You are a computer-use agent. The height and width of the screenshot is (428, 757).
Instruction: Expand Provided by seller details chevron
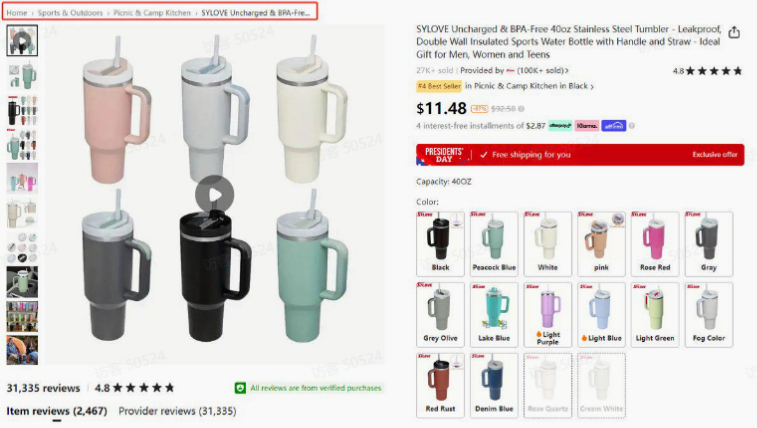click(x=567, y=71)
